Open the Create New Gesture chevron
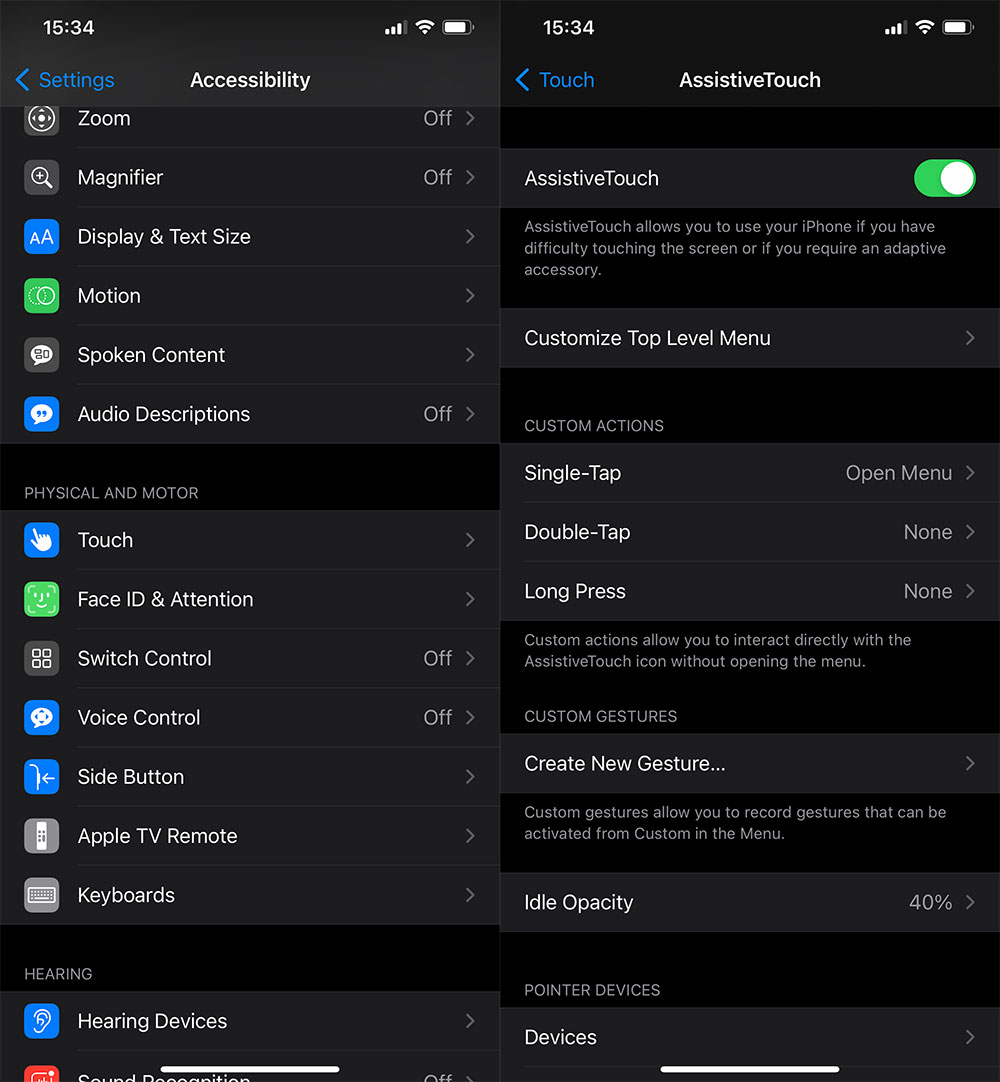 (970, 764)
